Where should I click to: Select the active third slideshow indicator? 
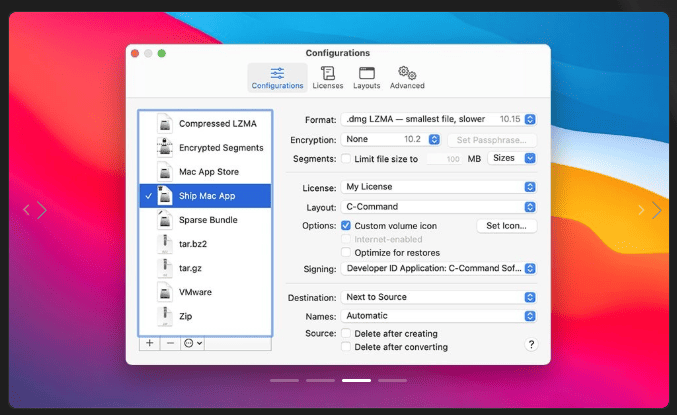pyautogui.click(x=357, y=380)
